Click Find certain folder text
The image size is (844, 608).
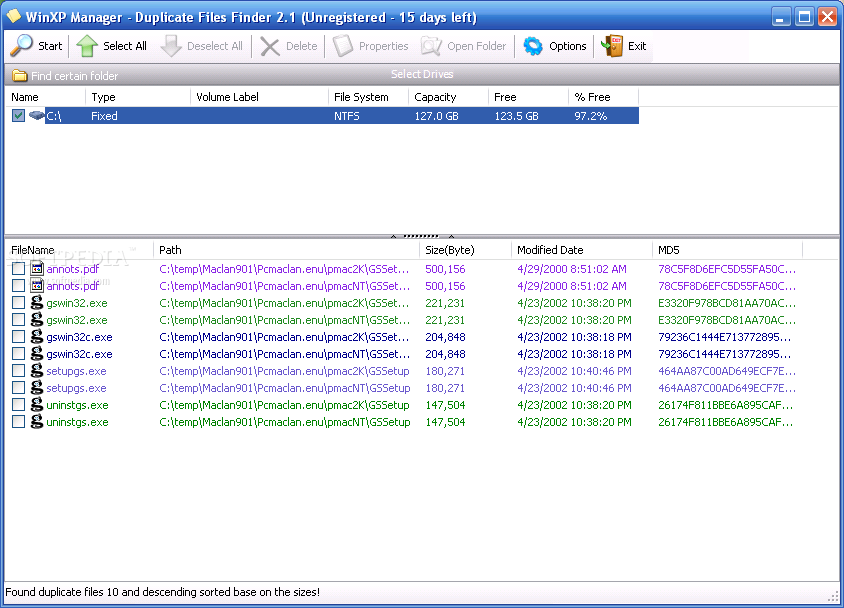(x=74, y=76)
